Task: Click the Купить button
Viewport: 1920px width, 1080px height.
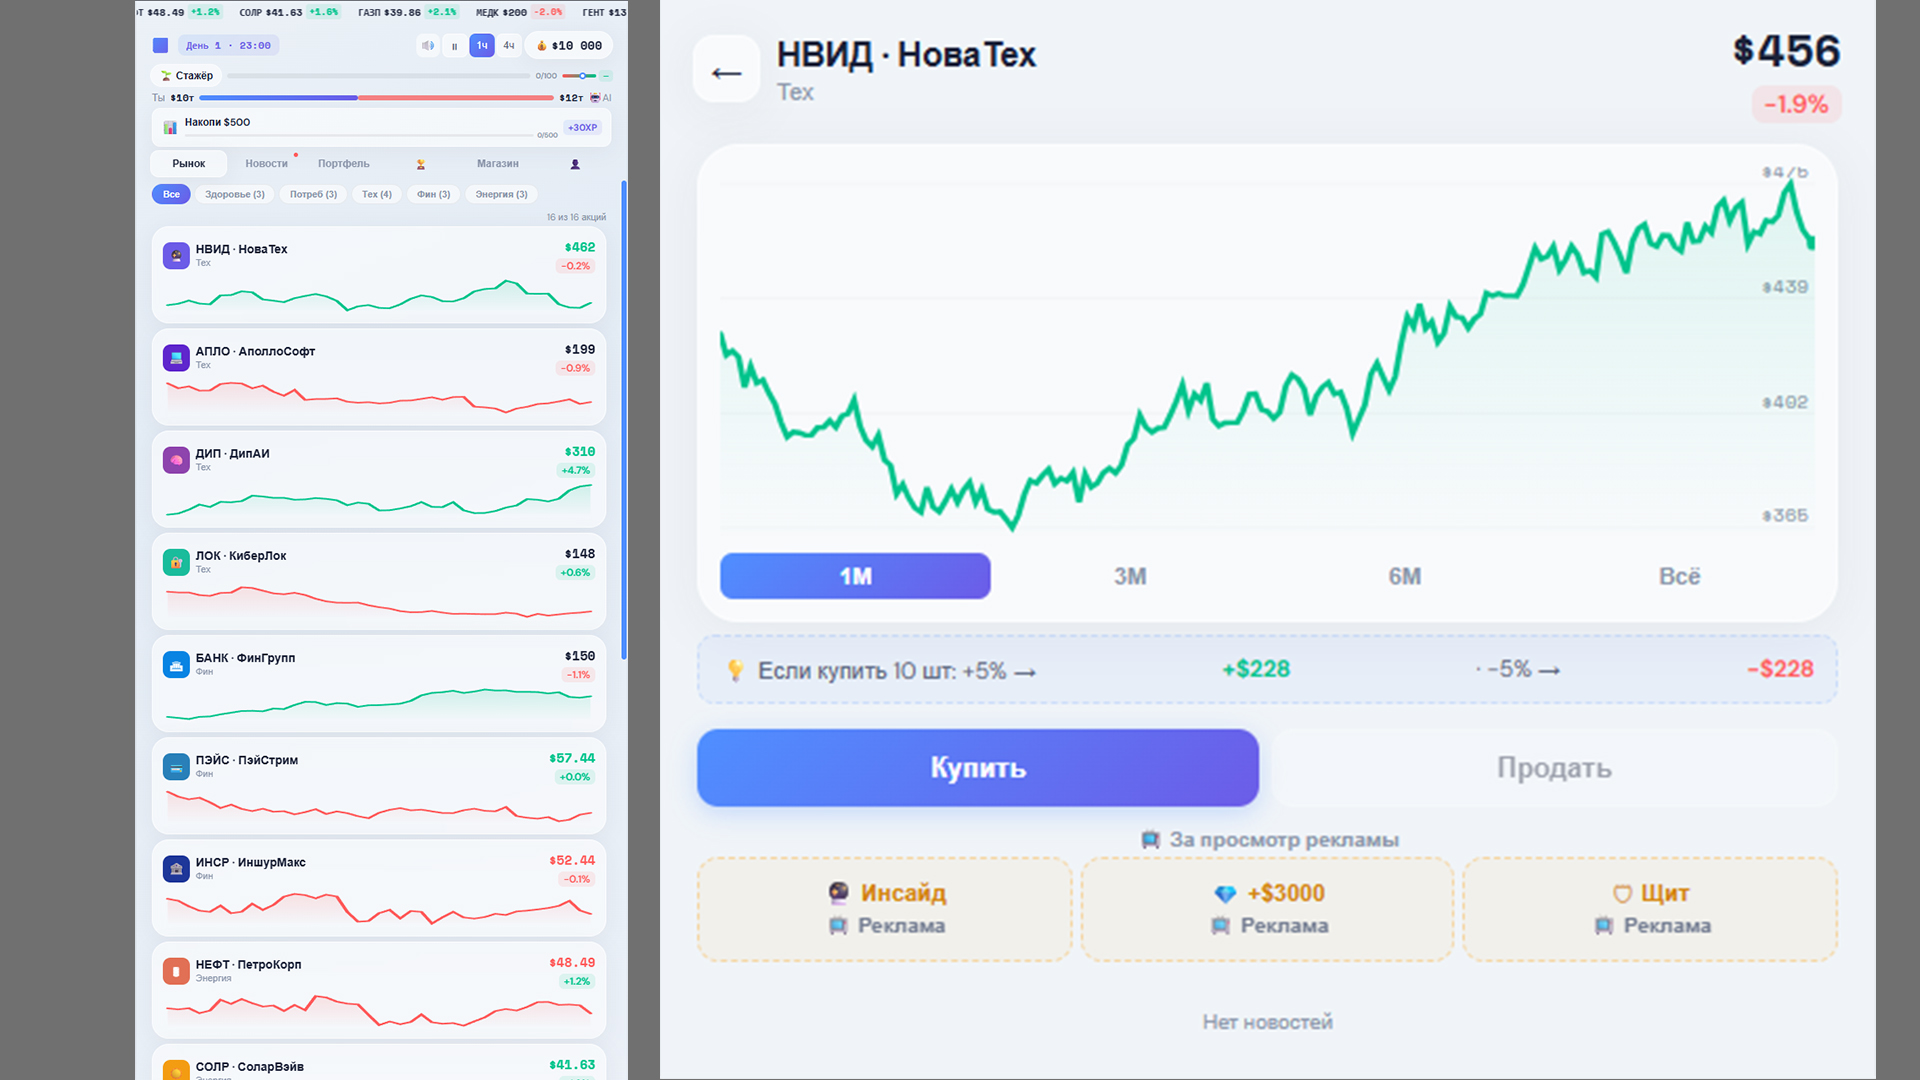Action: [x=978, y=768]
